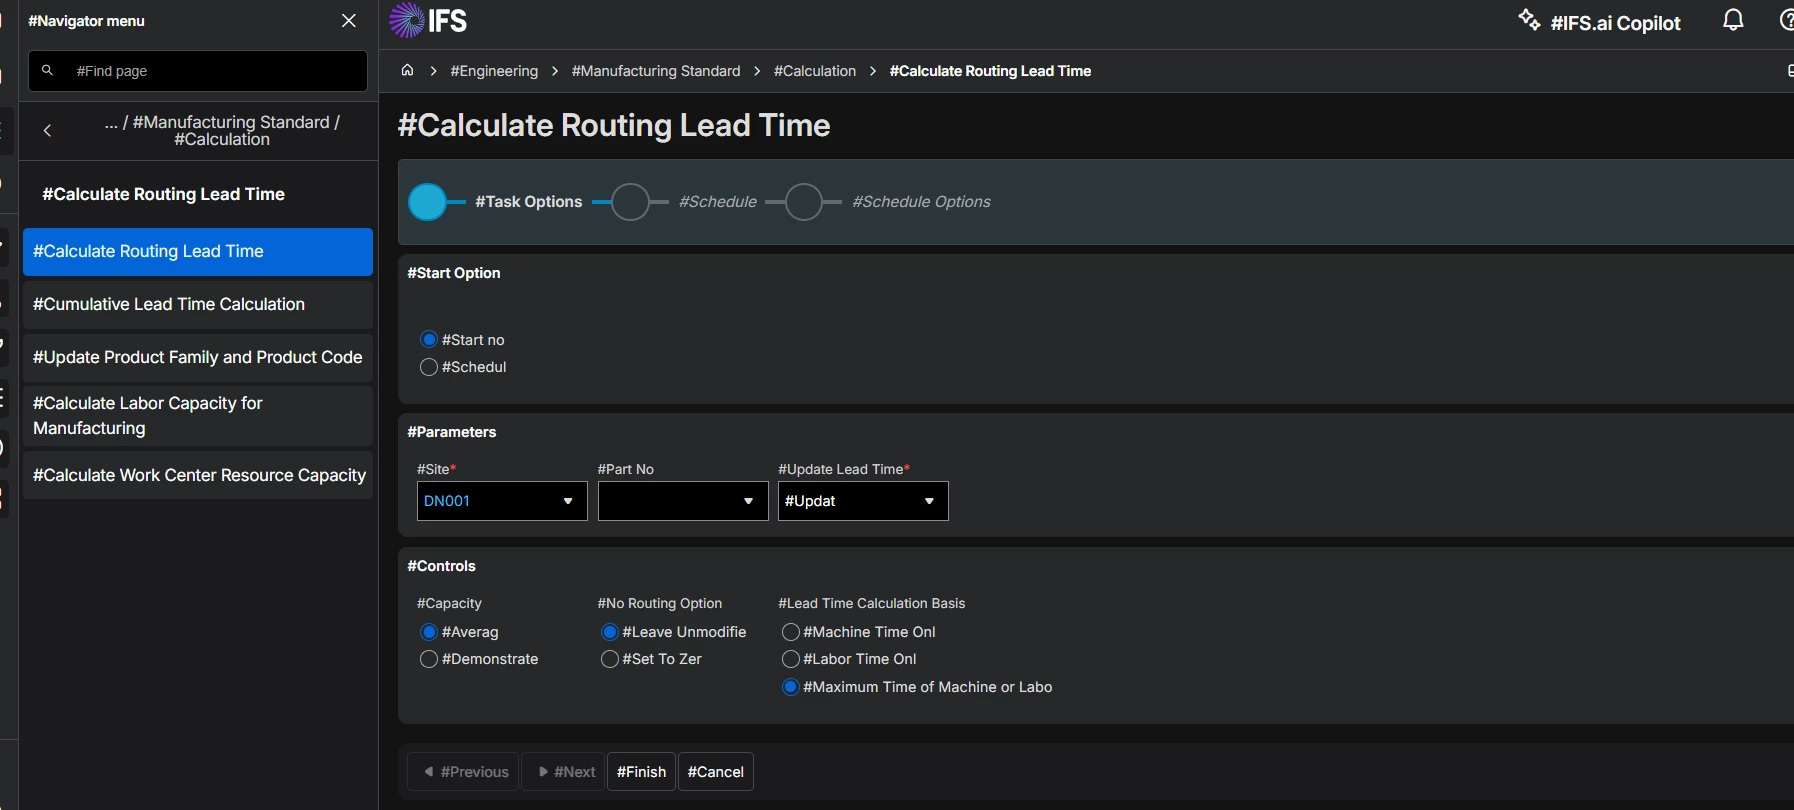Close the Navigator menu
Viewport: 1794px width, 810px height.
pos(349,21)
